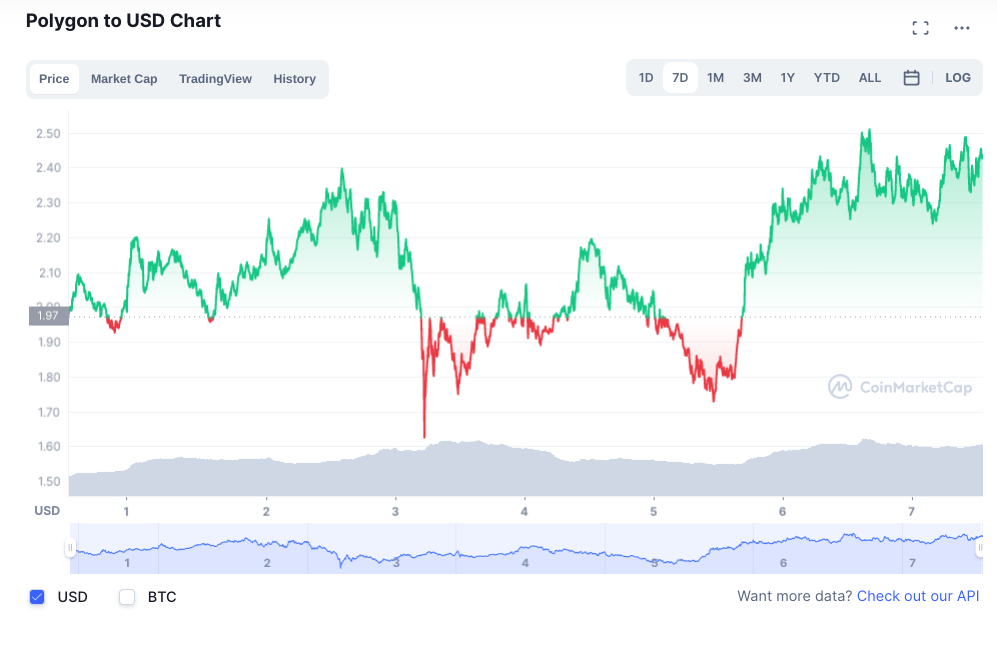Choose the 3M time range
The height and width of the screenshot is (652, 997).
coord(752,78)
